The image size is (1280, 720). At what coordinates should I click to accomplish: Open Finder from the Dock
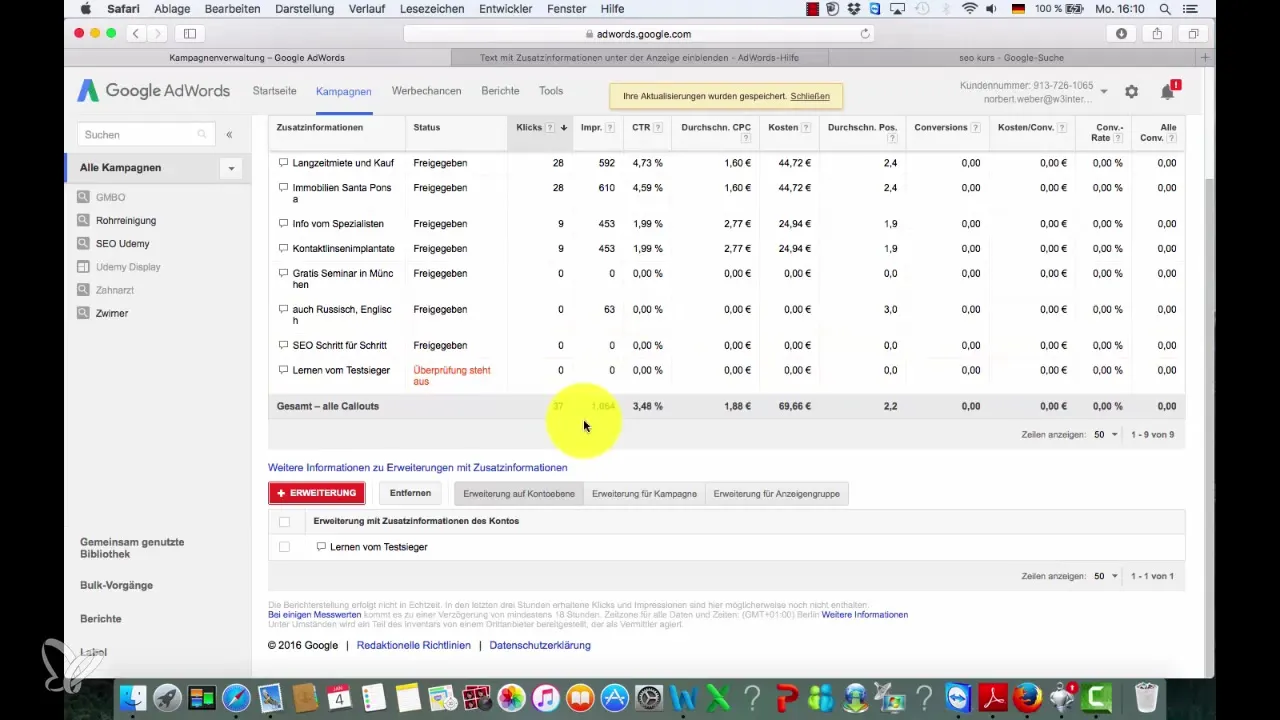point(133,697)
